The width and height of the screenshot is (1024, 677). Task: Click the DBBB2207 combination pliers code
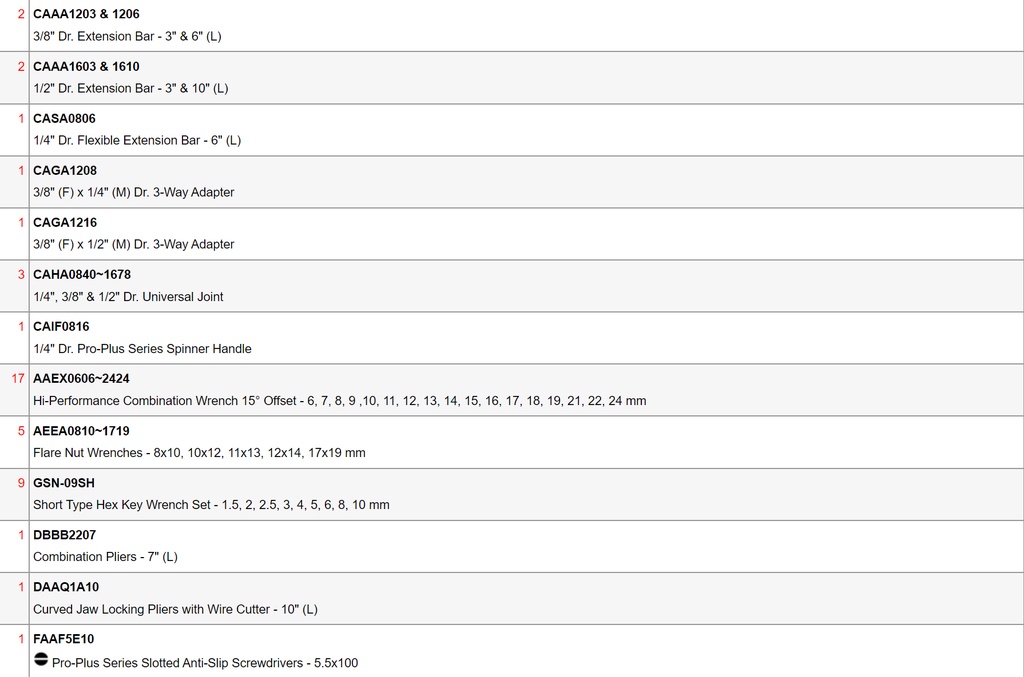click(x=65, y=535)
